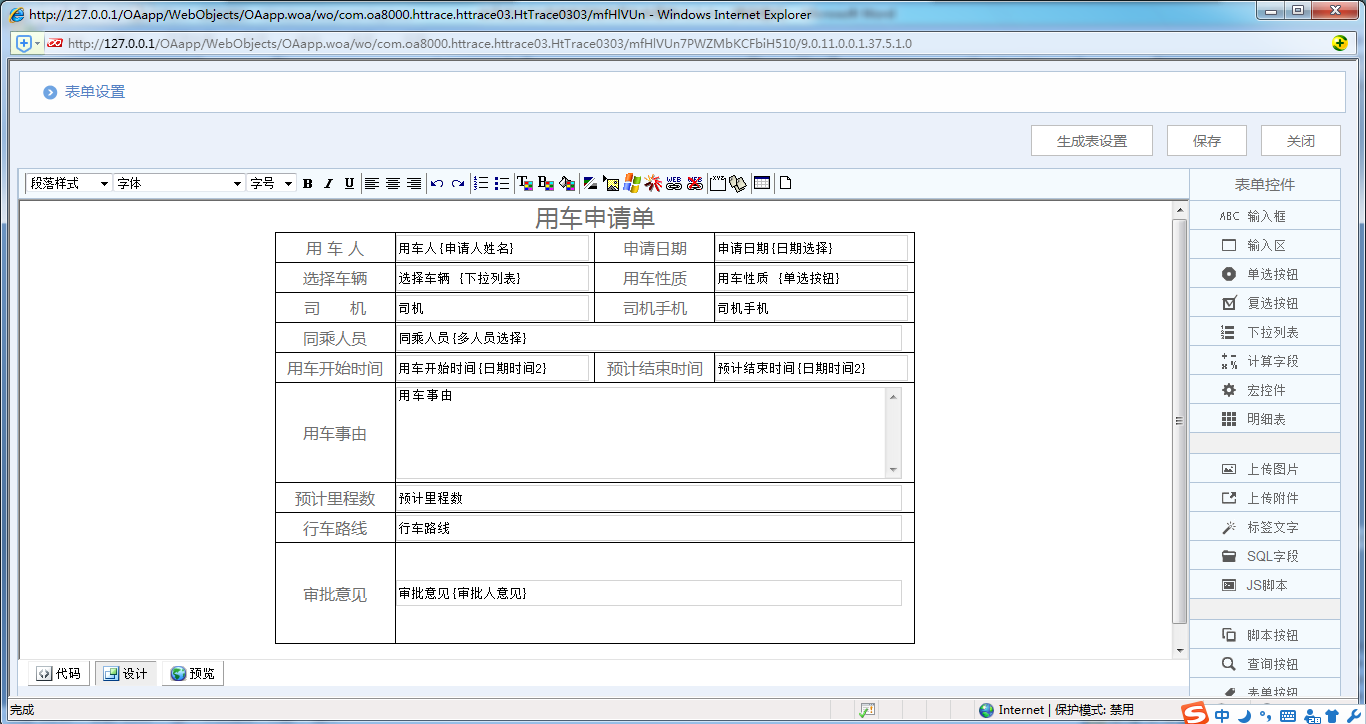Click the new blank document icon
This screenshot has height=724, width=1366.
point(786,183)
